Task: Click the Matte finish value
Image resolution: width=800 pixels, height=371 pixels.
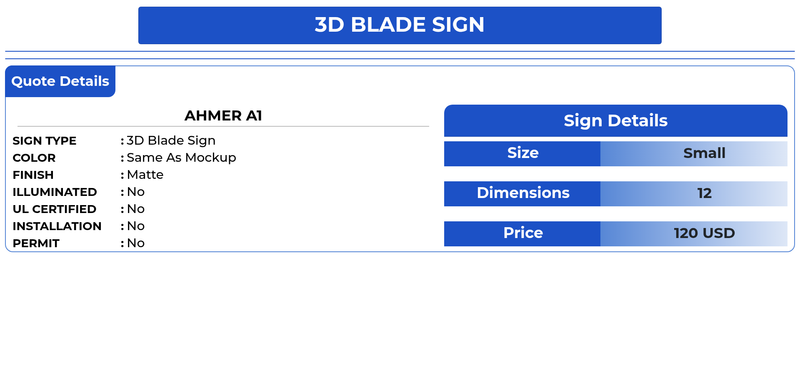Action: pos(145,175)
